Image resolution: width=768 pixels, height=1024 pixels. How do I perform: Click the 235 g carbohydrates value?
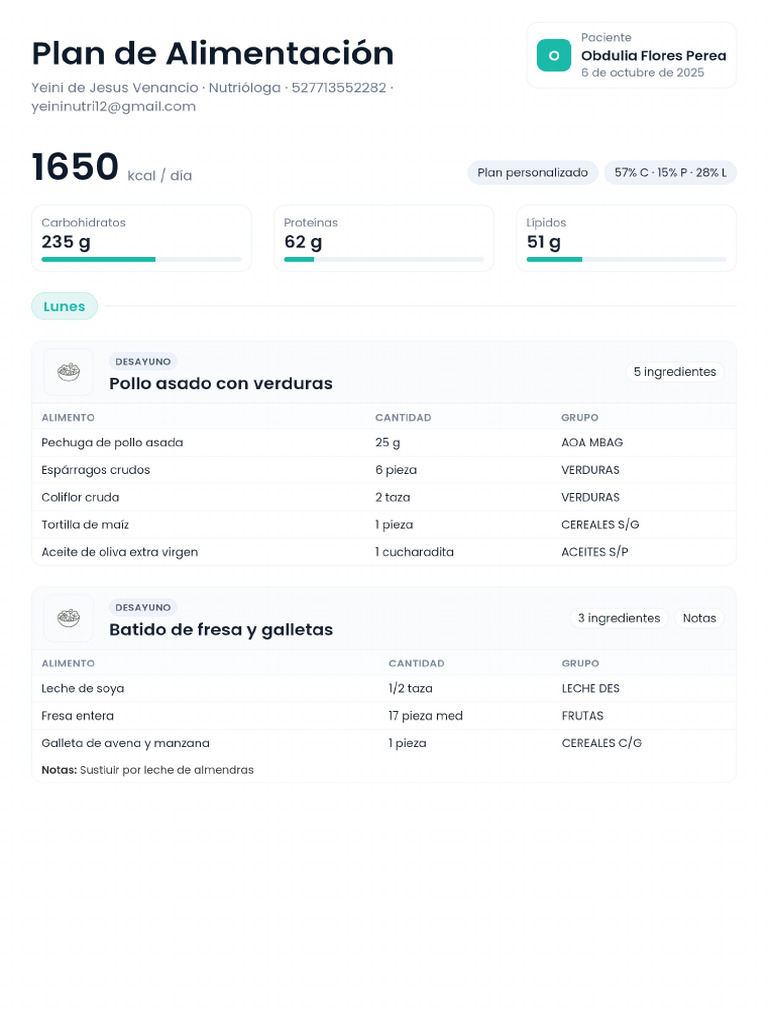tap(66, 242)
